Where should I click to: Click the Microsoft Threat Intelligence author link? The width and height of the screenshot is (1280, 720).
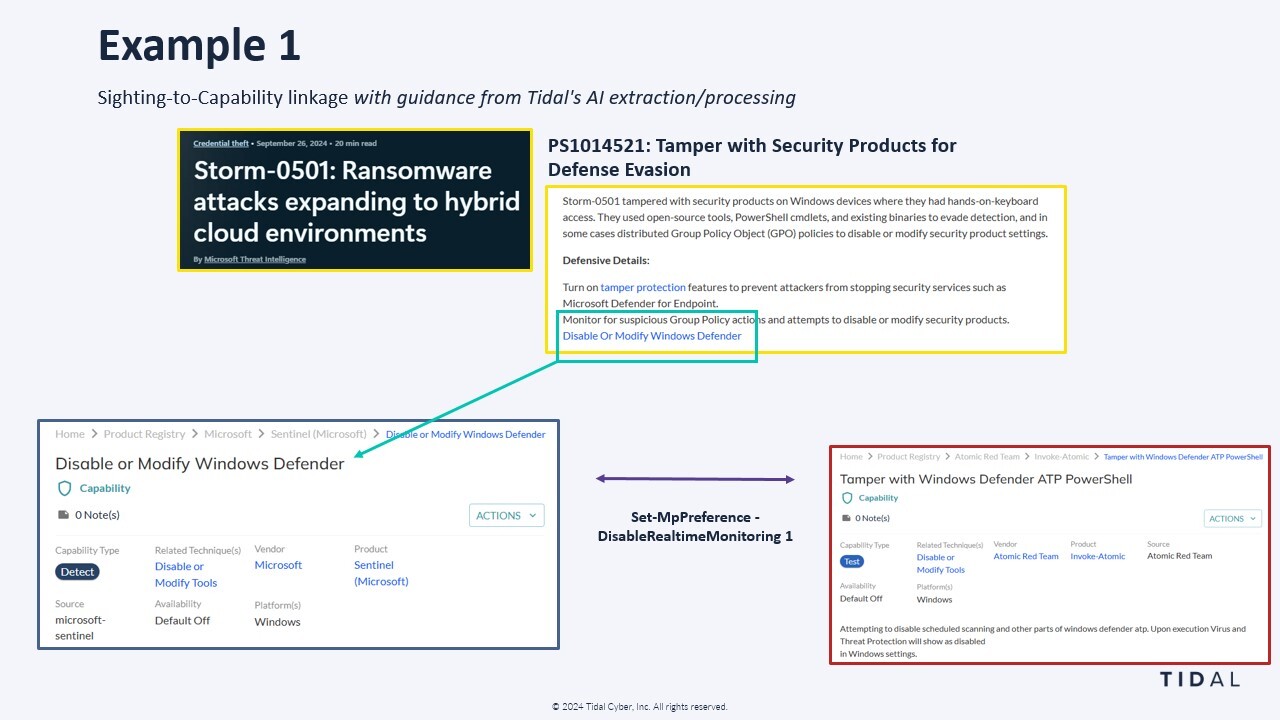(x=255, y=259)
